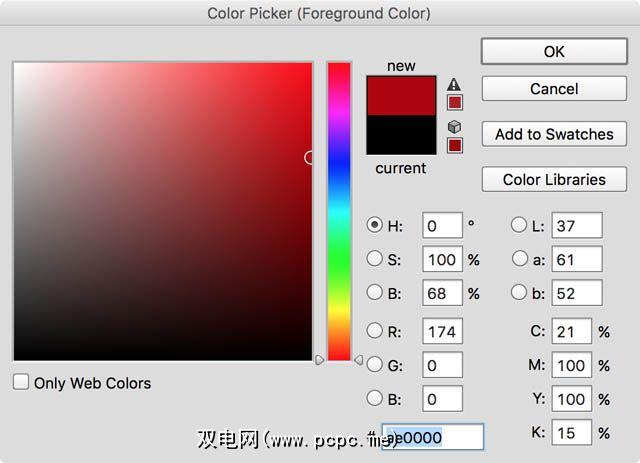The width and height of the screenshot is (640, 463).
Task: Click the new color preview swatch
Action: coord(401,95)
